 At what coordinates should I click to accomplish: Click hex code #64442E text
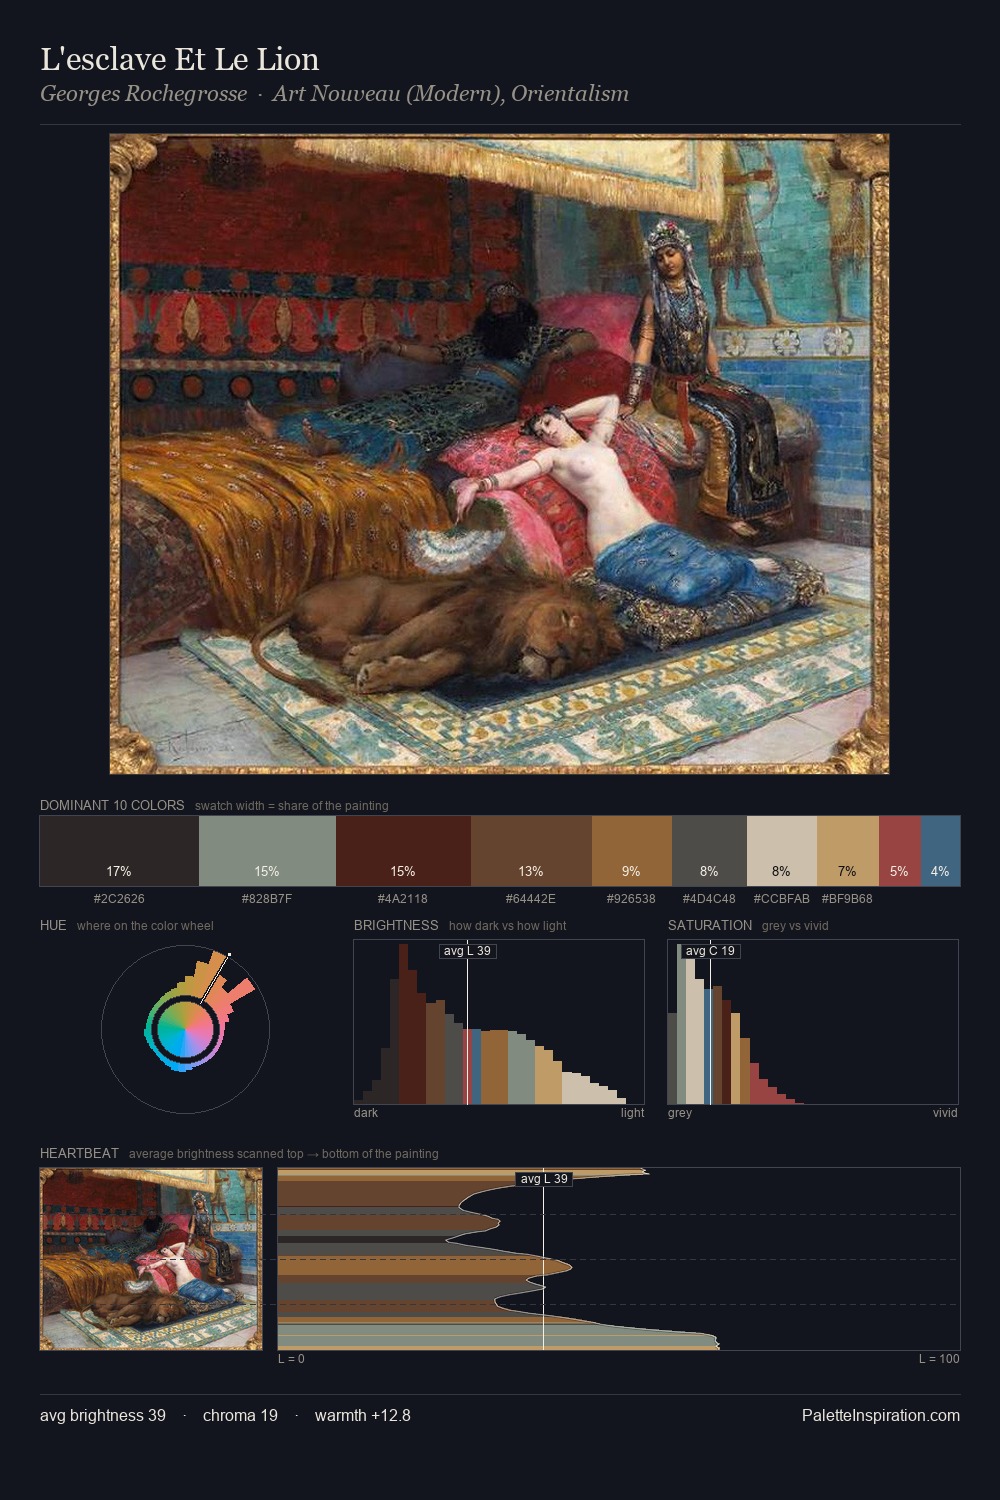point(531,899)
